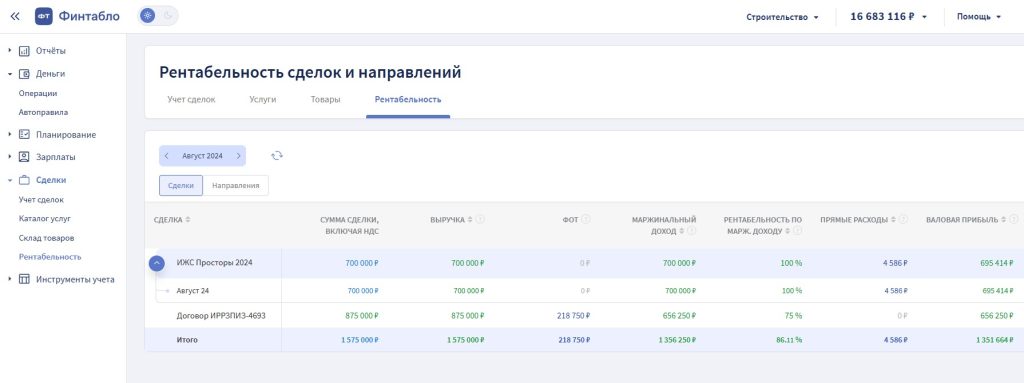Select the Рентабельность tab
Viewport: 1024px width, 383px height.
coord(408,100)
